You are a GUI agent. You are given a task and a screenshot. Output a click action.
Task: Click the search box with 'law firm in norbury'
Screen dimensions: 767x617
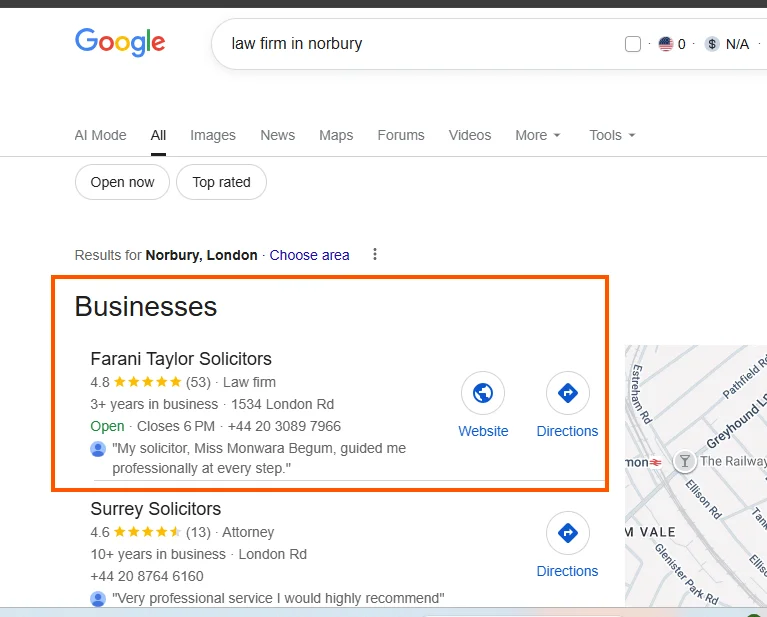tap(400, 44)
